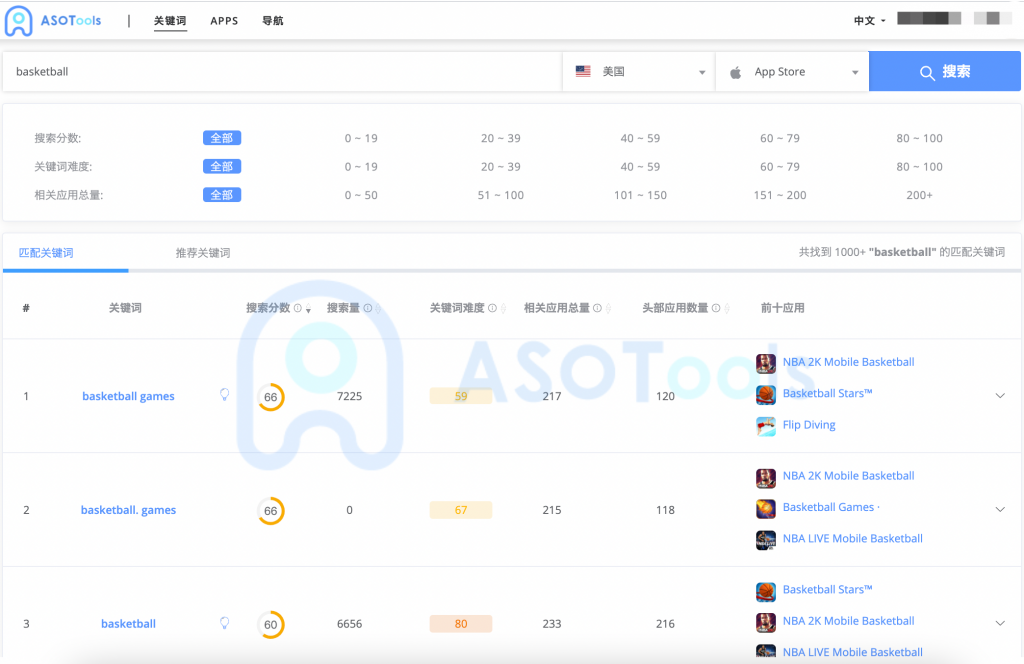This screenshot has width=1024, height=664.
Task: Click the 相关应用总量 column info icon
Action: click(x=597, y=308)
